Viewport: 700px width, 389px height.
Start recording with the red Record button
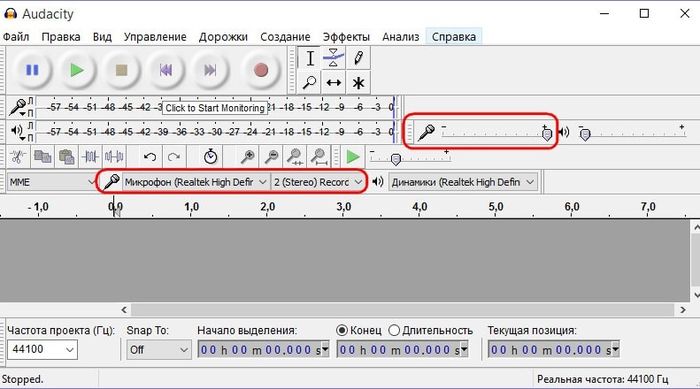pyautogui.click(x=261, y=70)
